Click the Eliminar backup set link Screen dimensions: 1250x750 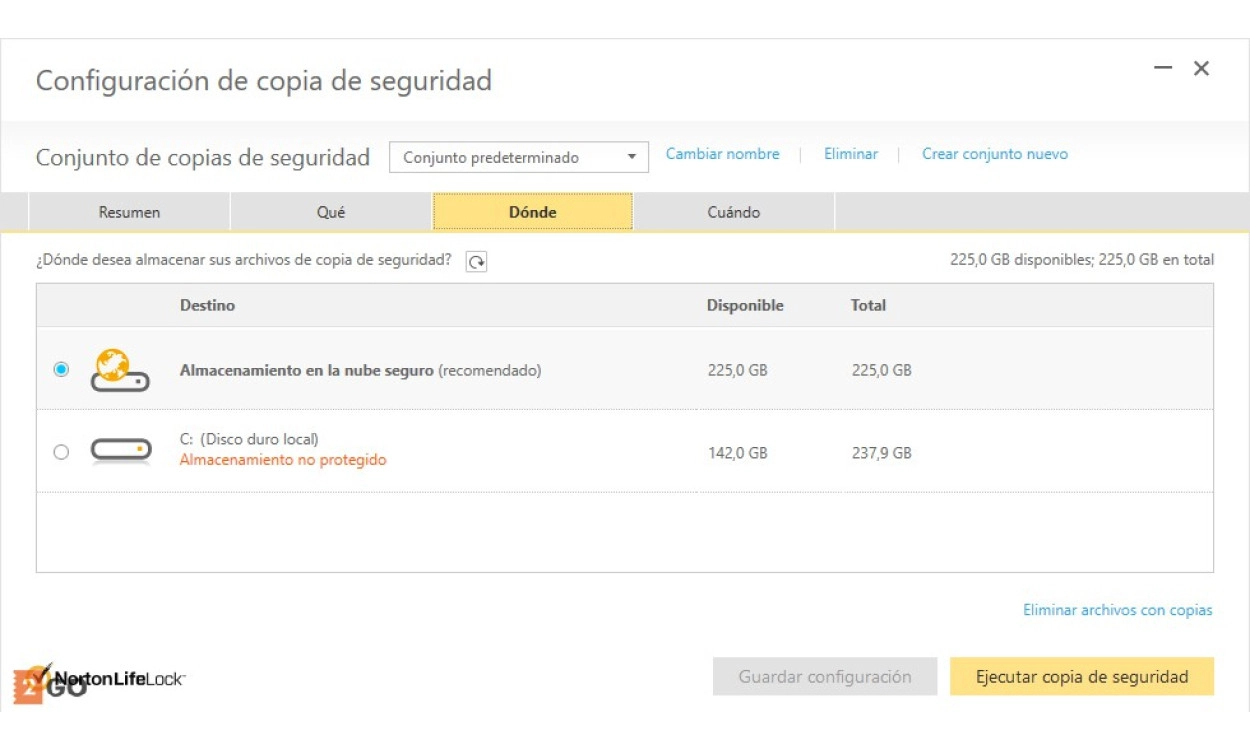(850, 154)
